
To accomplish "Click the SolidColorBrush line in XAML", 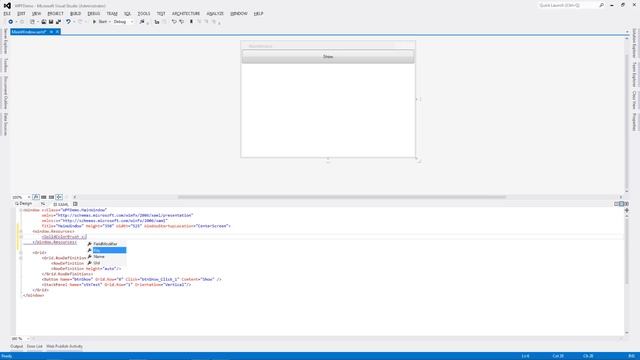I will 64,237.
